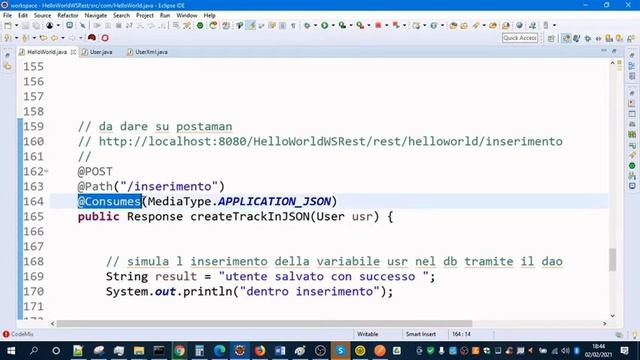
Task: Toggle Mark Occurrences highlighter icon
Action: pos(251,25)
